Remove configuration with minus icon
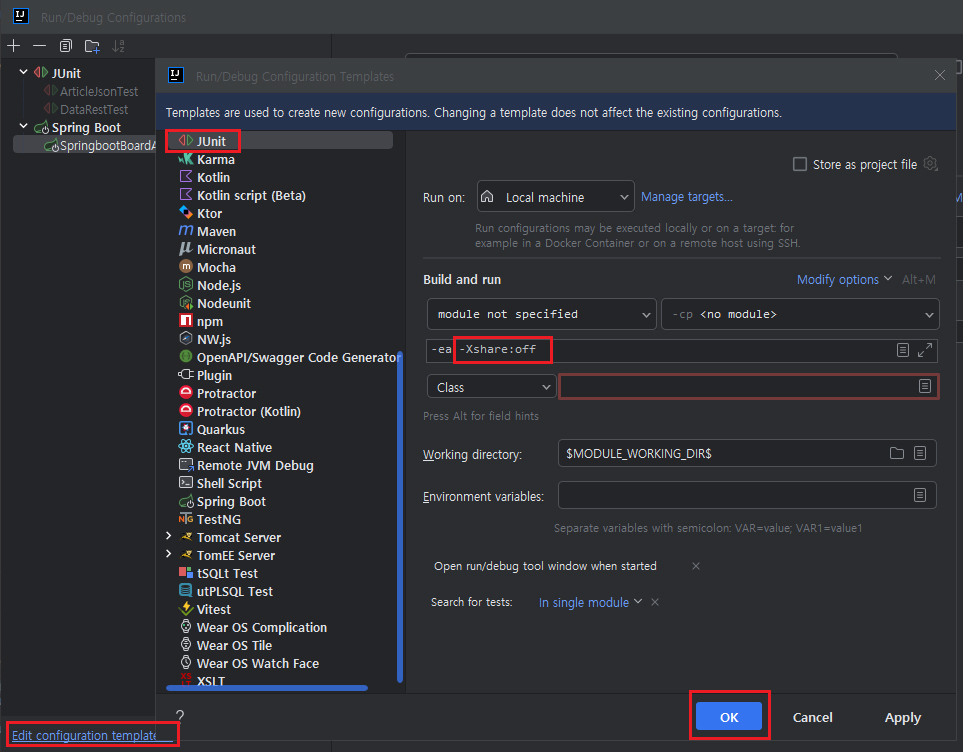963x752 pixels. pos(39,46)
